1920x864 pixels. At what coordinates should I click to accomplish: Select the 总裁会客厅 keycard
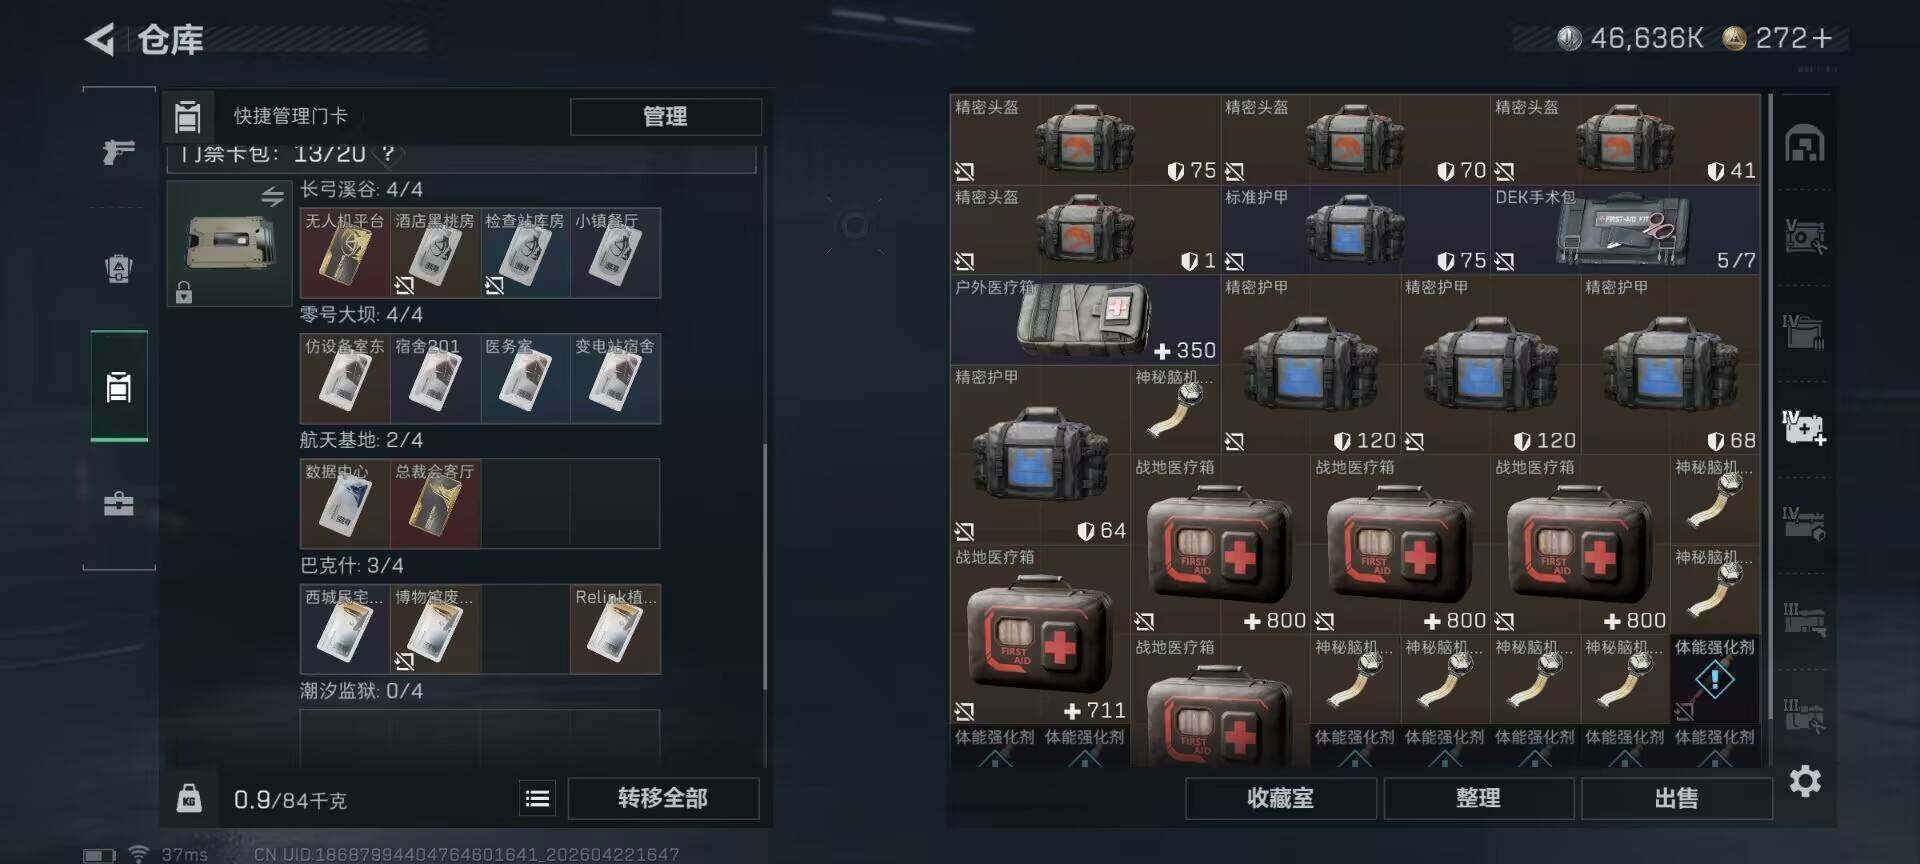[x=435, y=504]
